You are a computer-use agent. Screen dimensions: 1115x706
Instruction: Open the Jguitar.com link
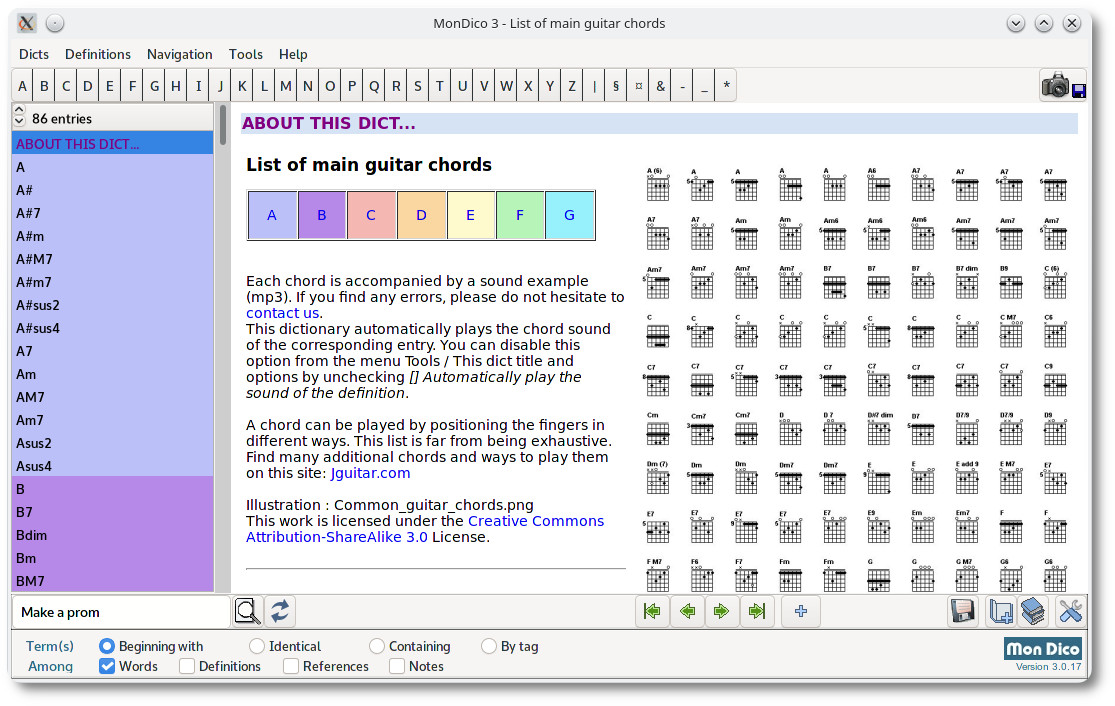coord(370,474)
